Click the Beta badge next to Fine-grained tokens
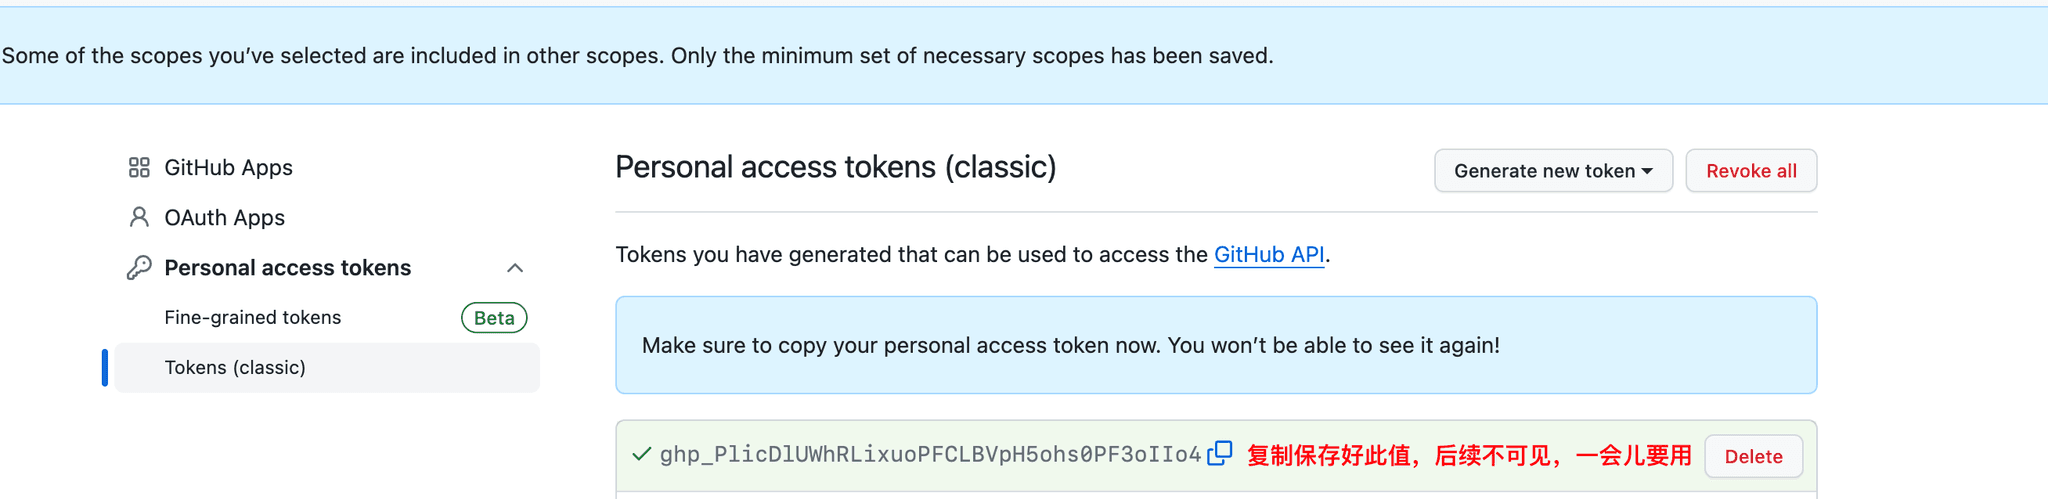Screen dimensions: 2048x499 [494, 317]
